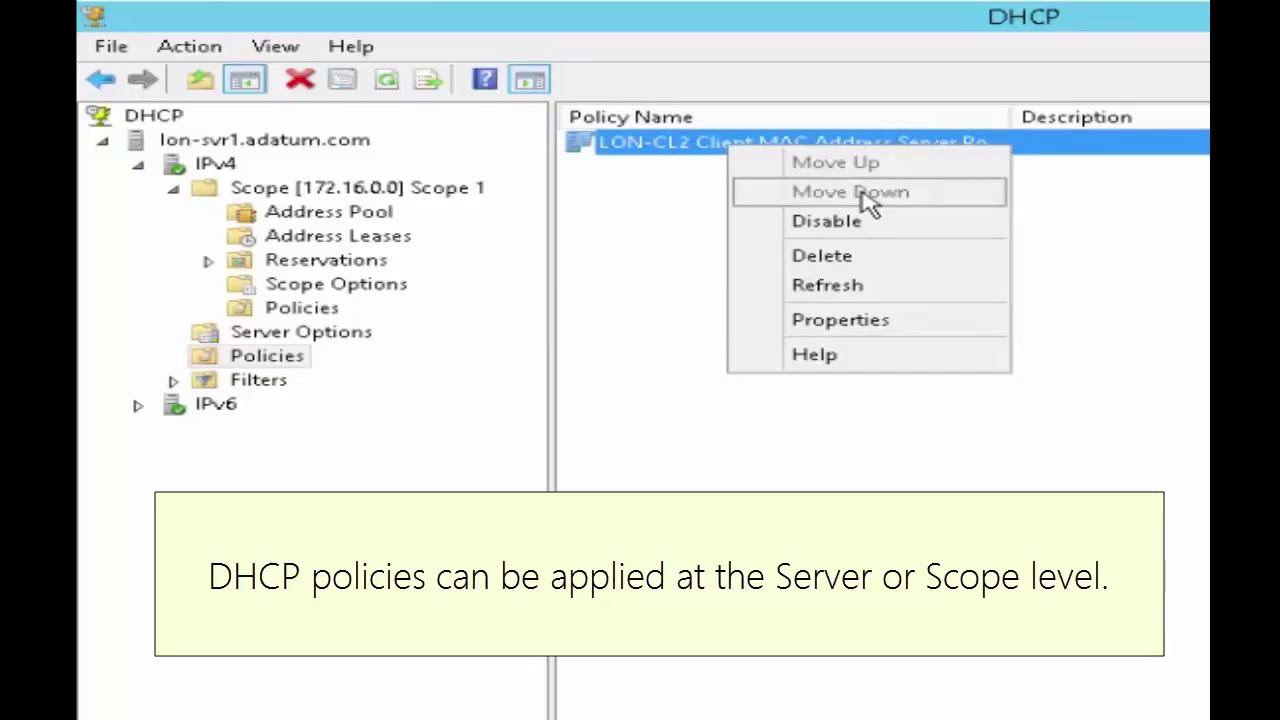Toggle the Show/Hide Action Pane toolbar icon
1280x720 pixels.
click(530, 80)
